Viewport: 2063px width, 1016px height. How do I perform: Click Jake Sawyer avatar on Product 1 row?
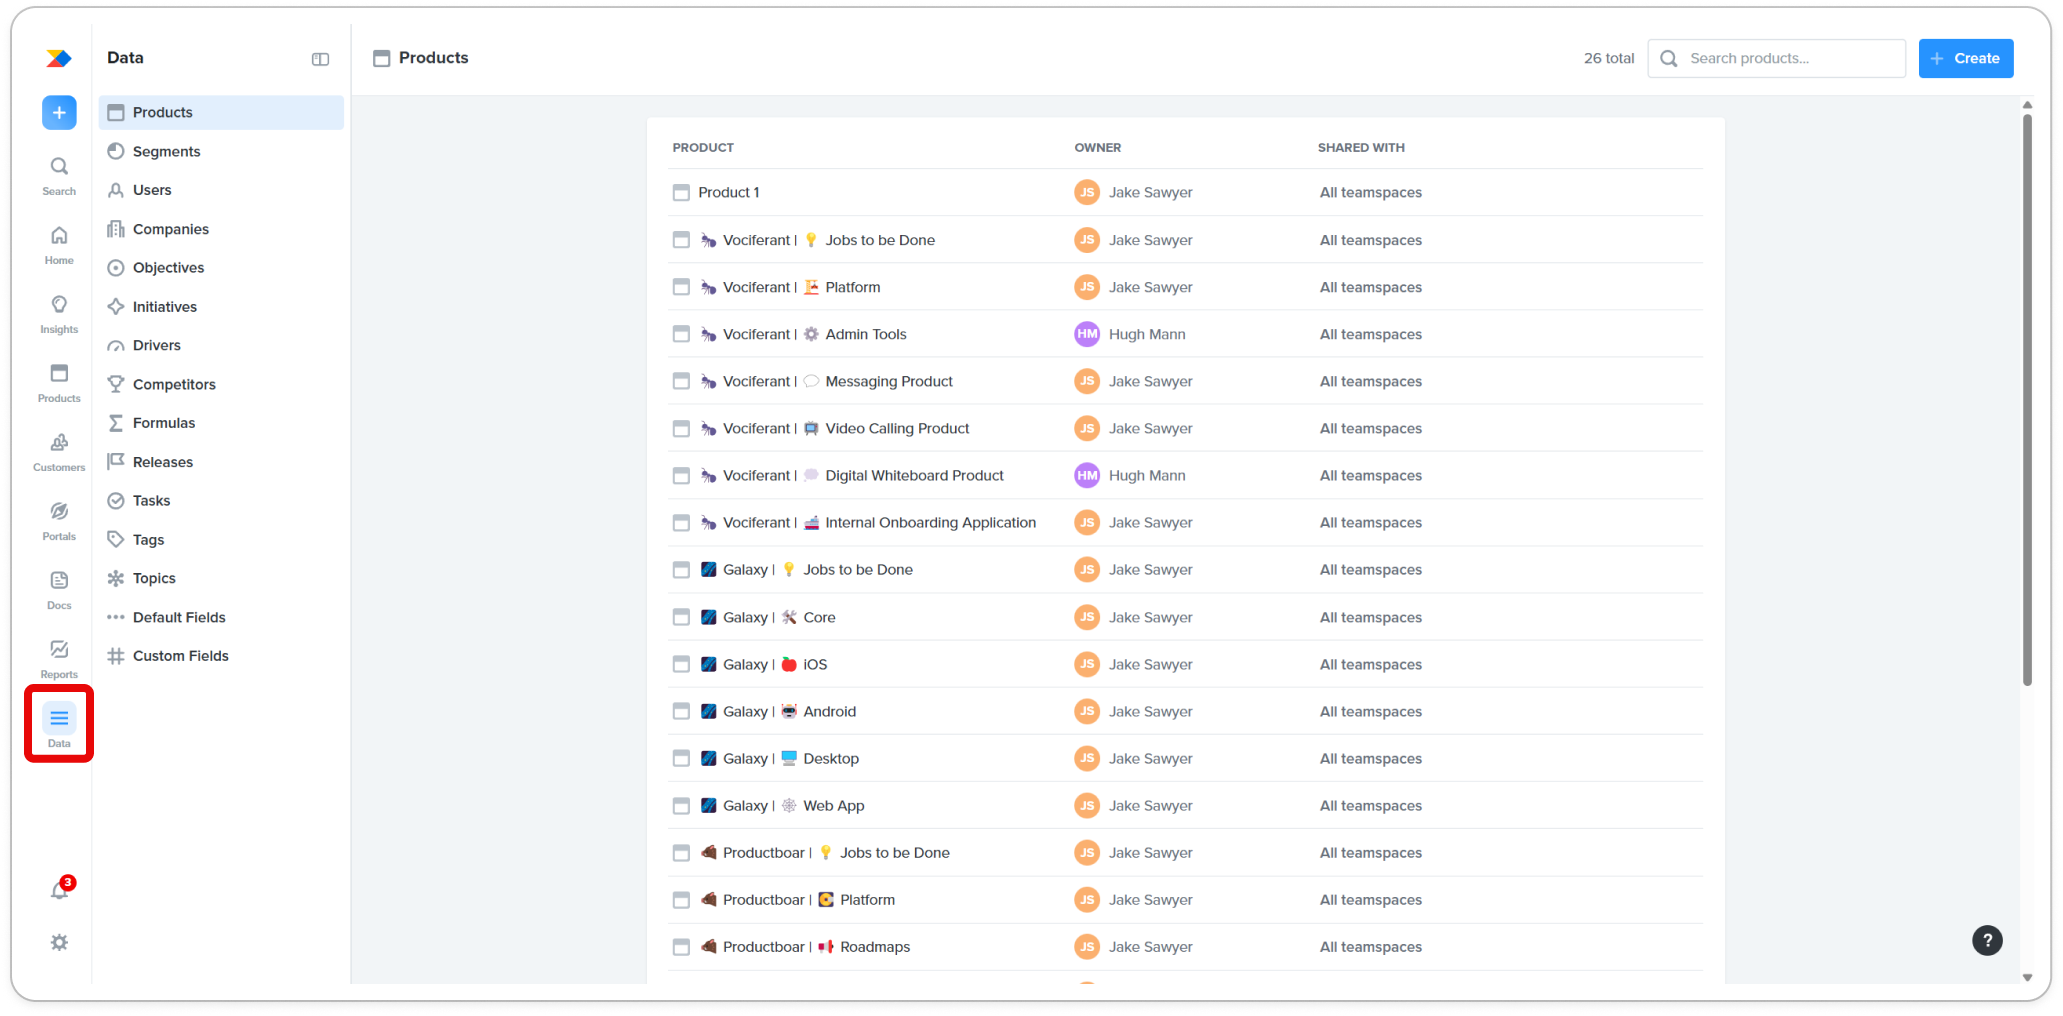pyautogui.click(x=1087, y=192)
